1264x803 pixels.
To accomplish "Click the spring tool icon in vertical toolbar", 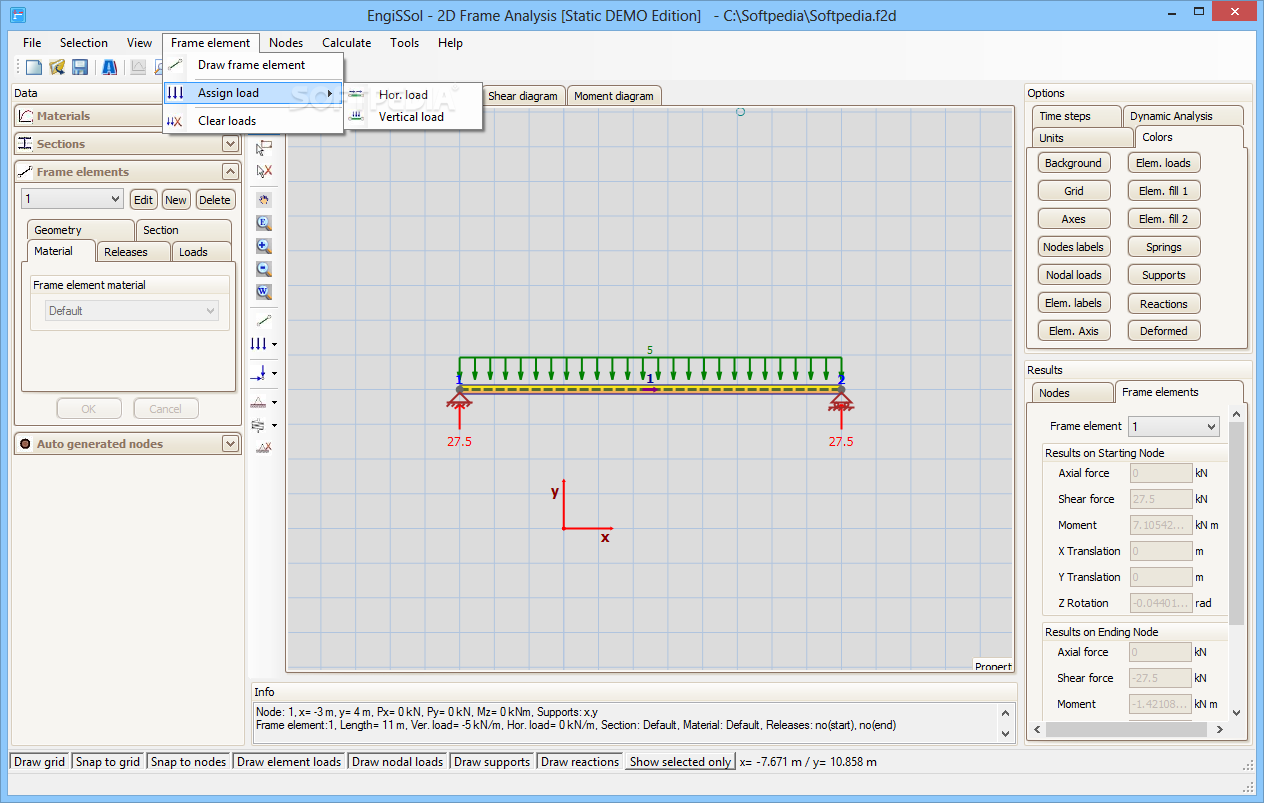I will pos(259,425).
